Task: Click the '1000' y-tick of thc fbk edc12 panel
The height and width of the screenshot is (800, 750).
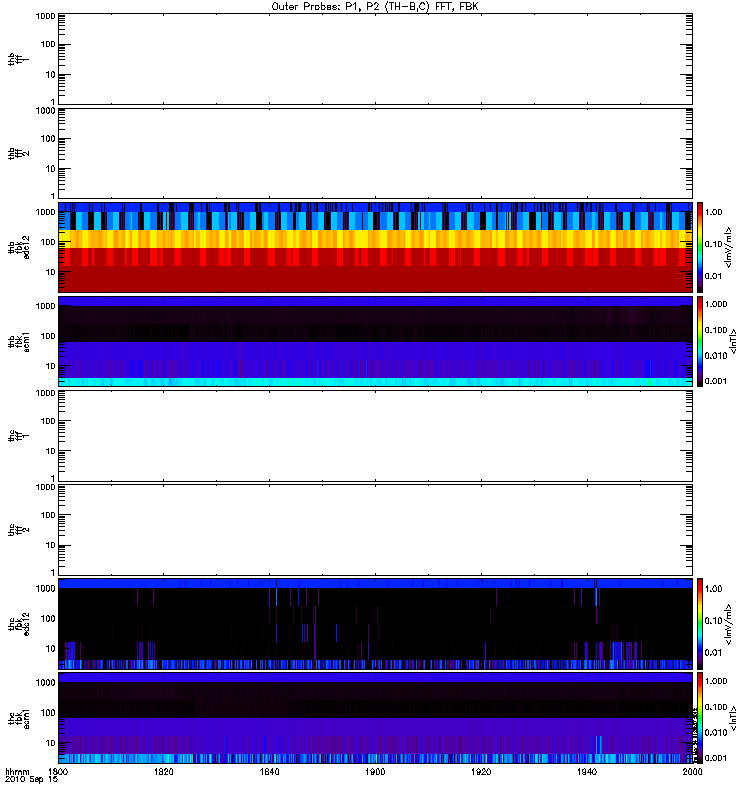Action: click(x=45, y=589)
